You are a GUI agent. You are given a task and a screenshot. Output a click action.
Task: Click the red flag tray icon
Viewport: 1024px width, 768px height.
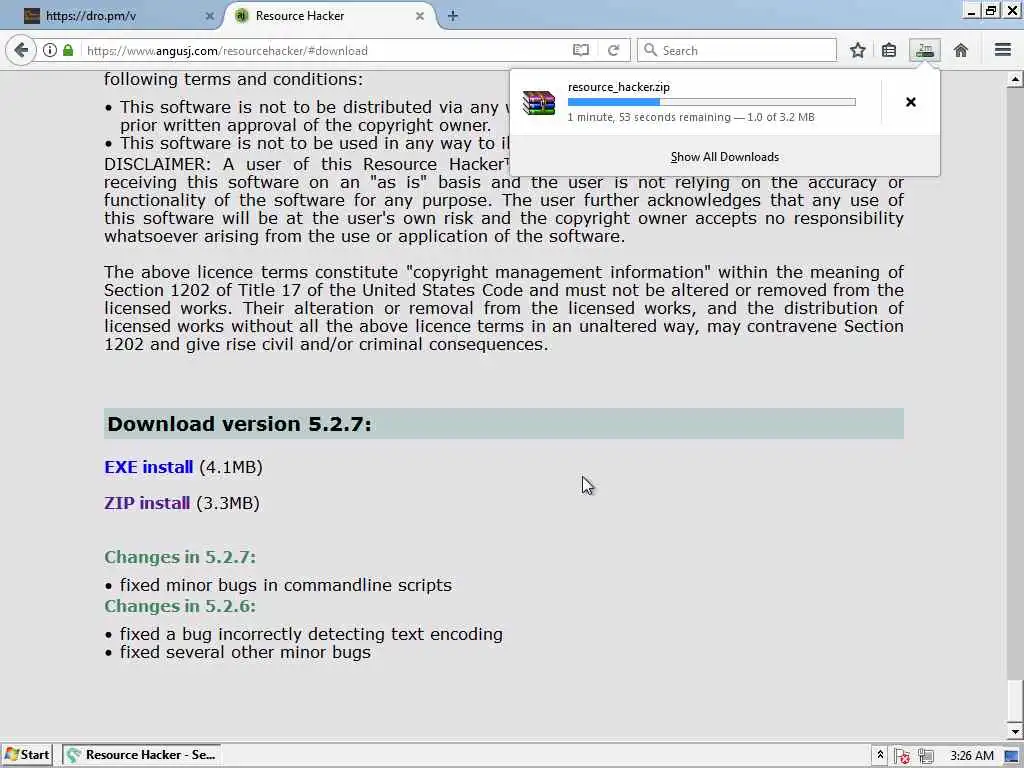903,756
